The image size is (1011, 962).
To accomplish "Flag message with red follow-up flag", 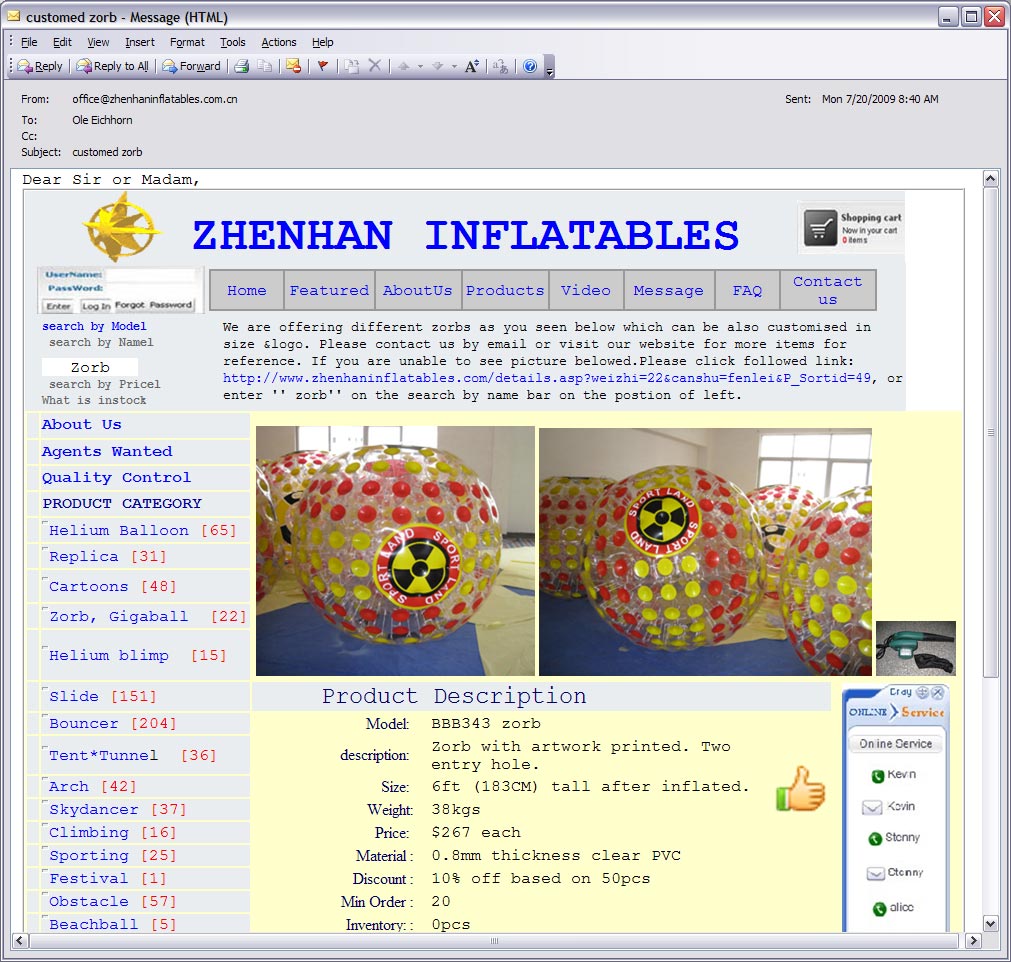I will (x=323, y=66).
